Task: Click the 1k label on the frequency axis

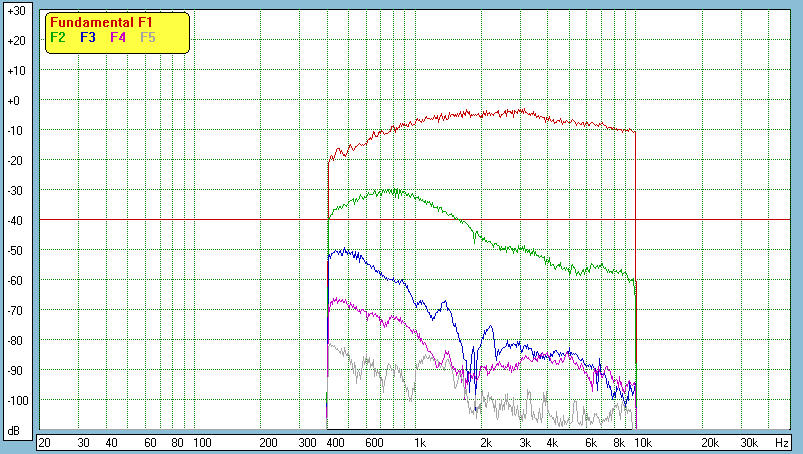Action: tap(420, 442)
